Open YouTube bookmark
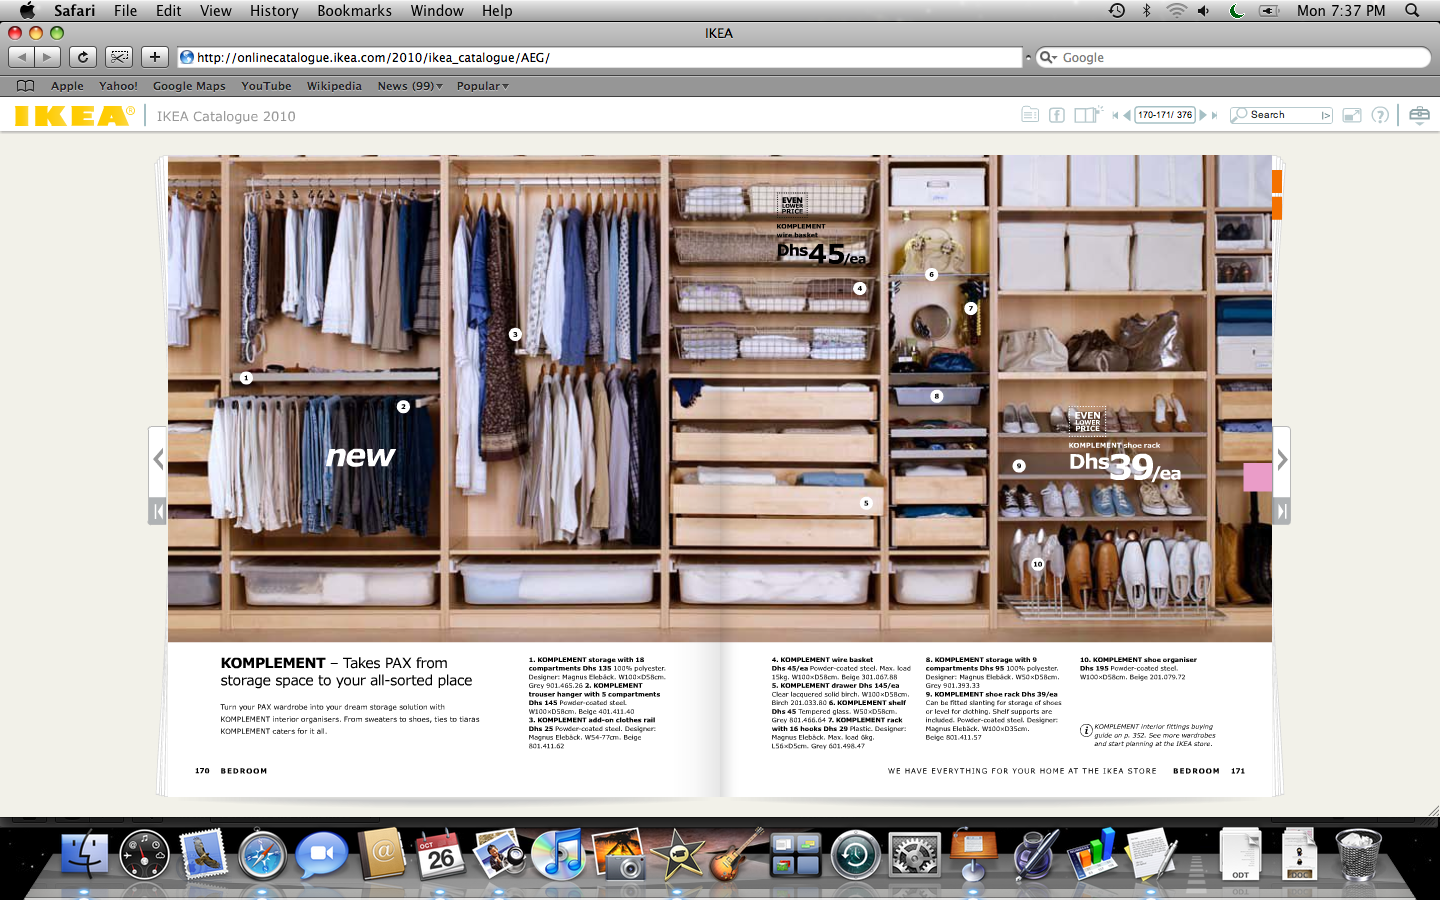This screenshot has width=1440, height=900. tap(266, 86)
